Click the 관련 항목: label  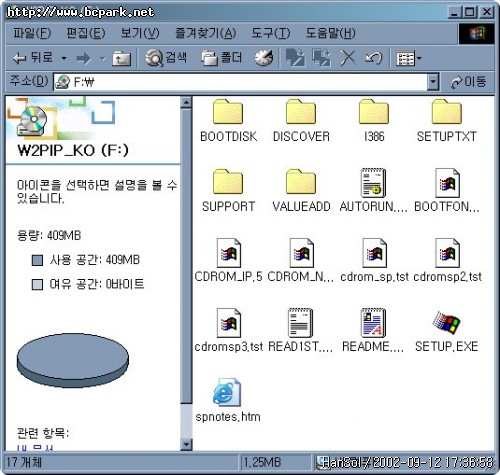(x=43, y=433)
